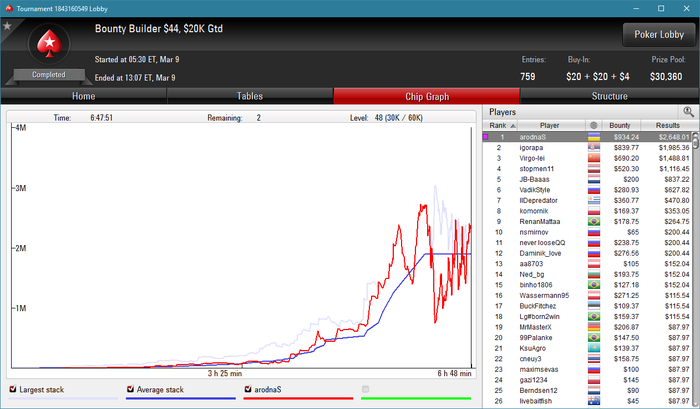Sort players by Player column
The height and width of the screenshot is (409, 700).
(x=549, y=125)
